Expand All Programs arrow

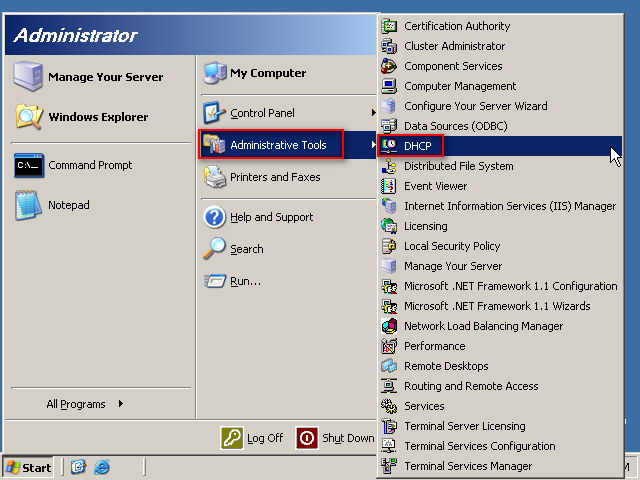120,404
